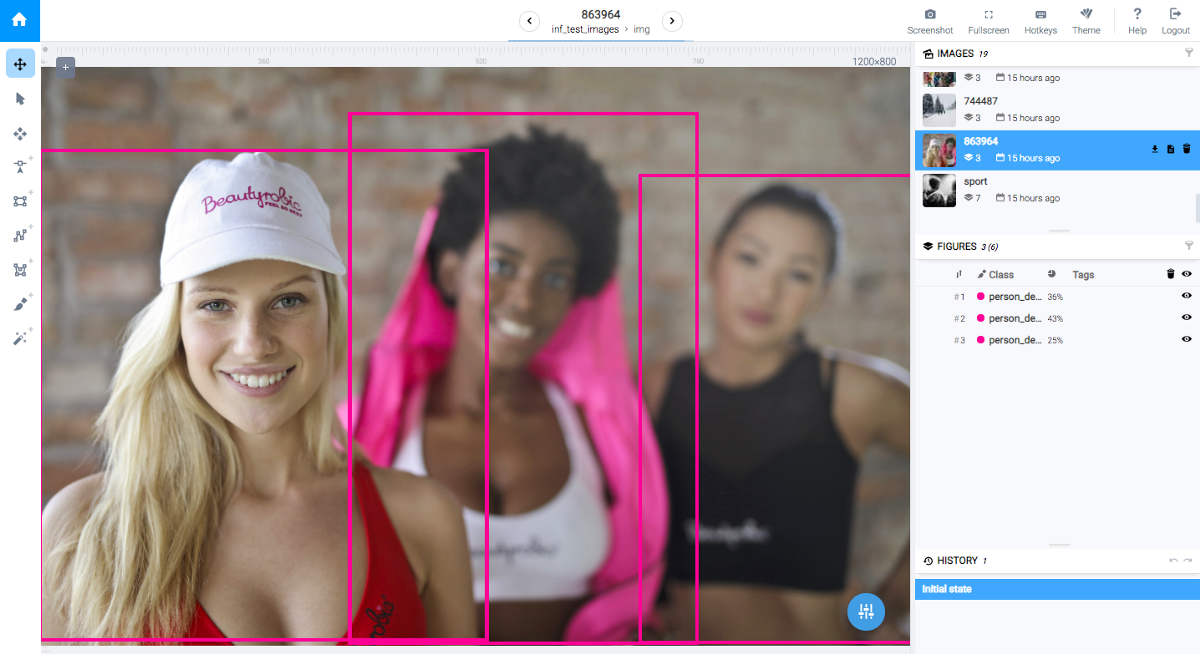The width and height of the screenshot is (1200, 654).
Task: Go to the home dashboard
Action: [x=20, y=20]
